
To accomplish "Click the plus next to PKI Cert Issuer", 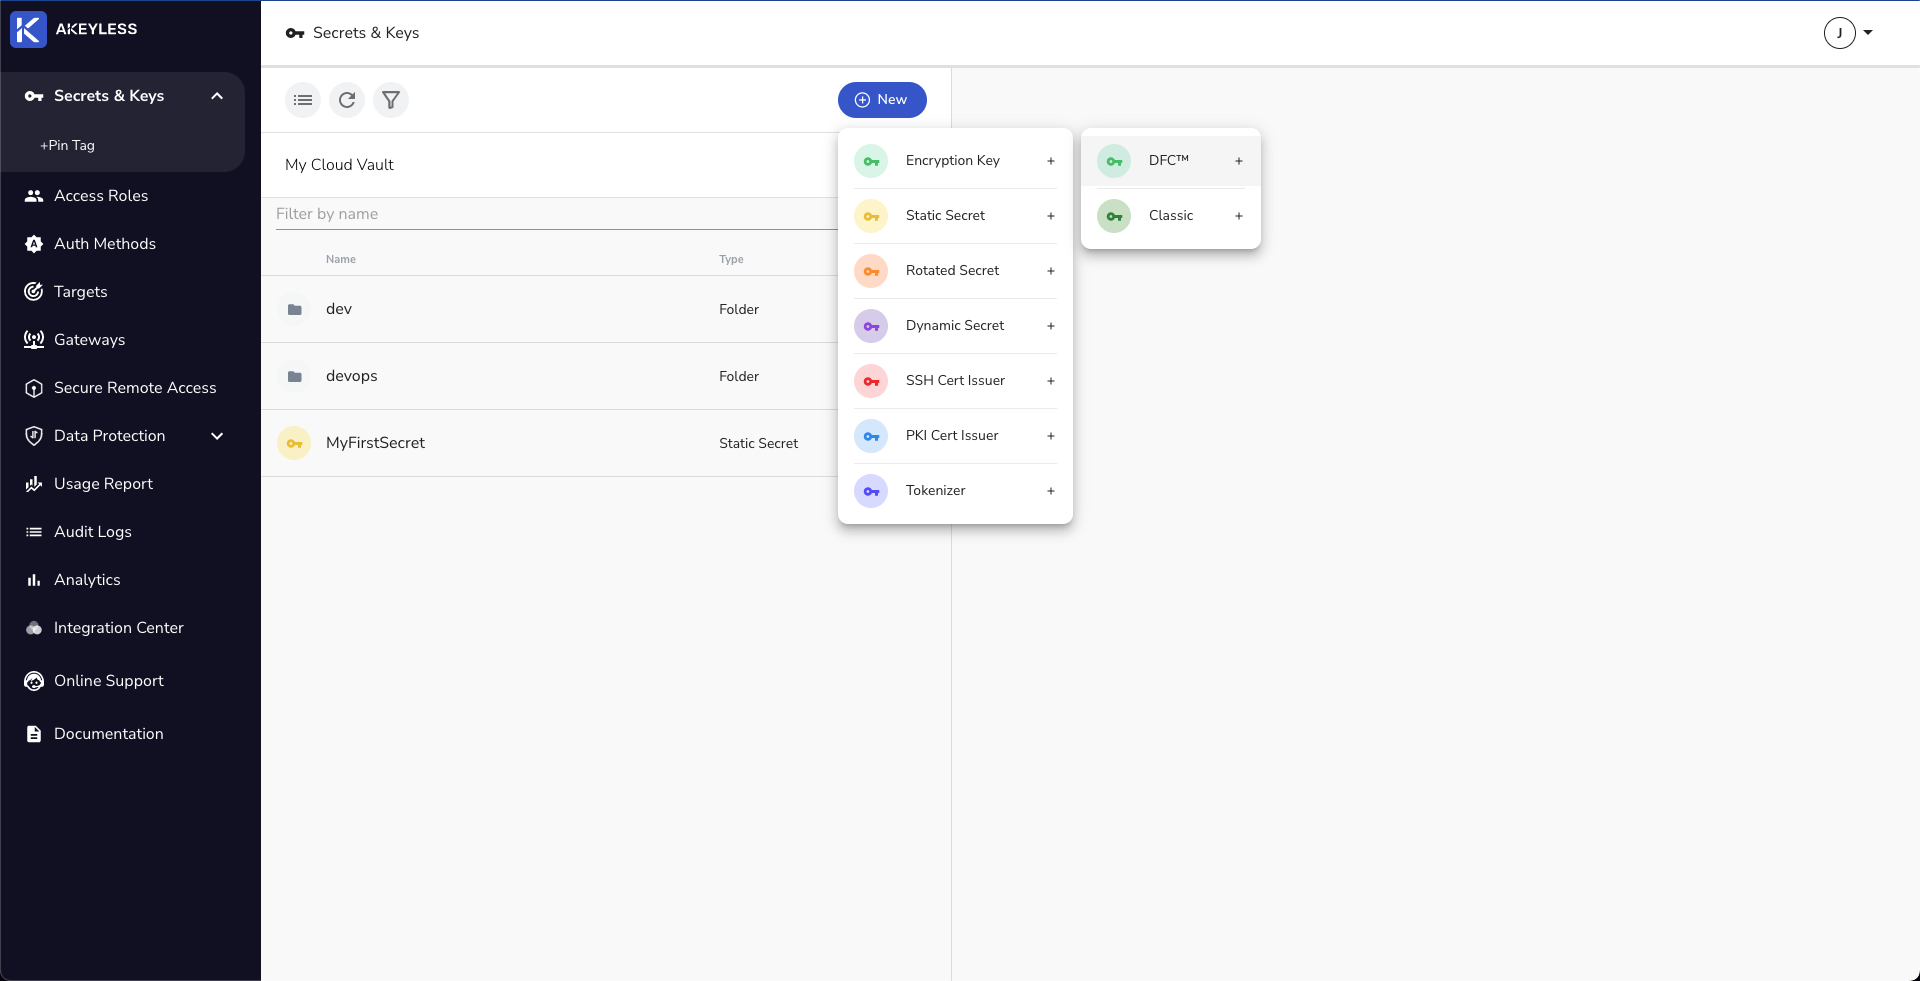I will [x=1051, y=436].
